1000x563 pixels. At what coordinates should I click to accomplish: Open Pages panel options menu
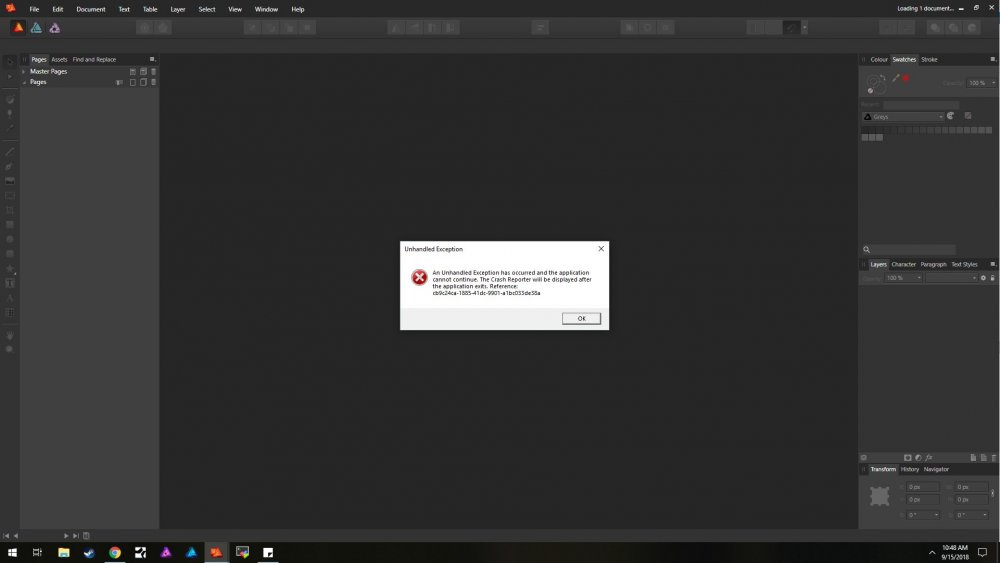[152, 59]
